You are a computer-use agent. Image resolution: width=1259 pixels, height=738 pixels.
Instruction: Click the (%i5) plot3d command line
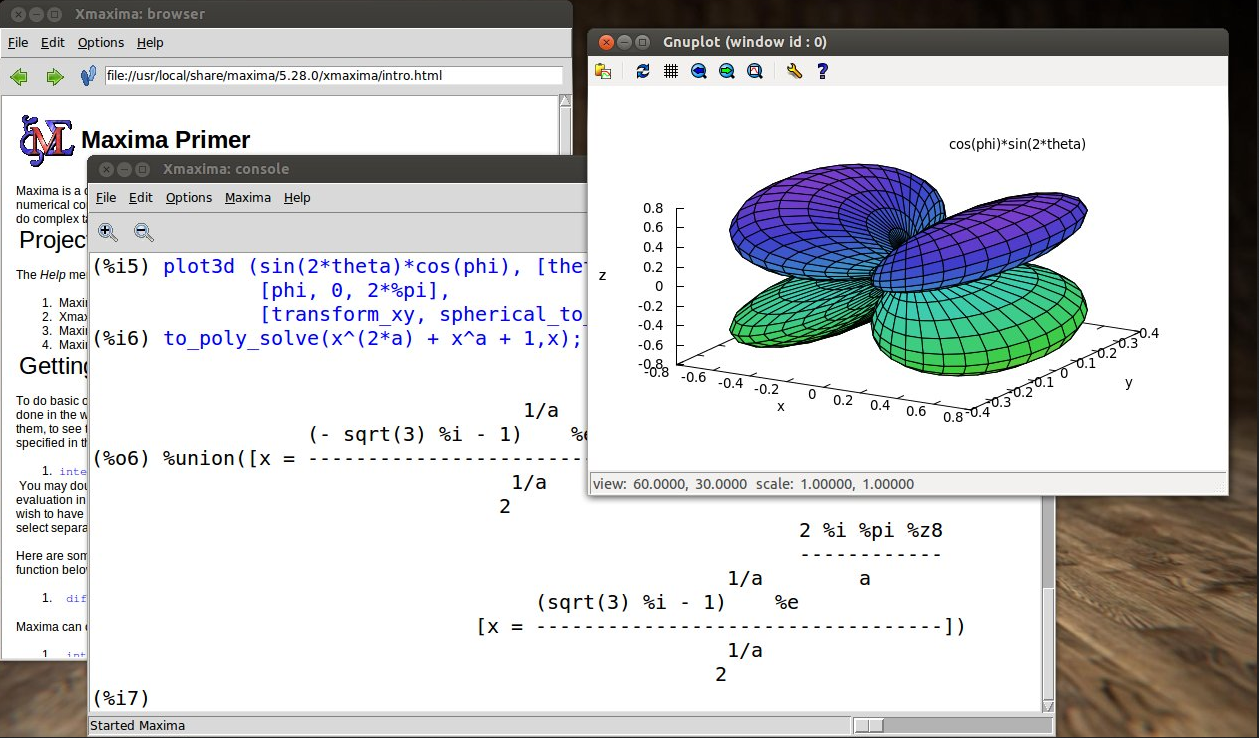338,265
